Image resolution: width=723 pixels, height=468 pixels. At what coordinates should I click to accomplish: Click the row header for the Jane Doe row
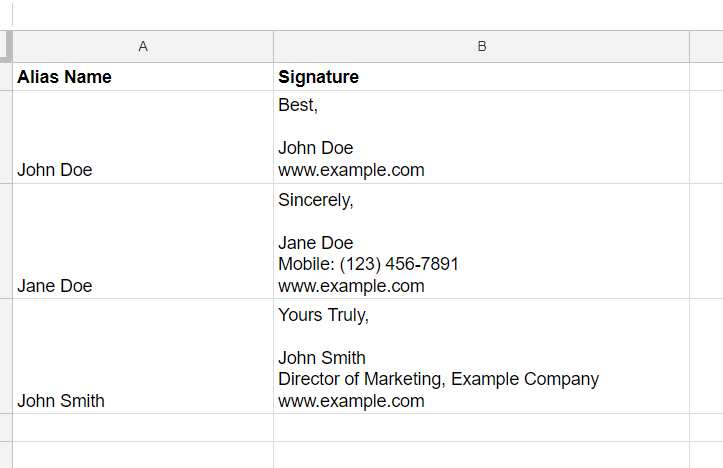click(6, 241)
